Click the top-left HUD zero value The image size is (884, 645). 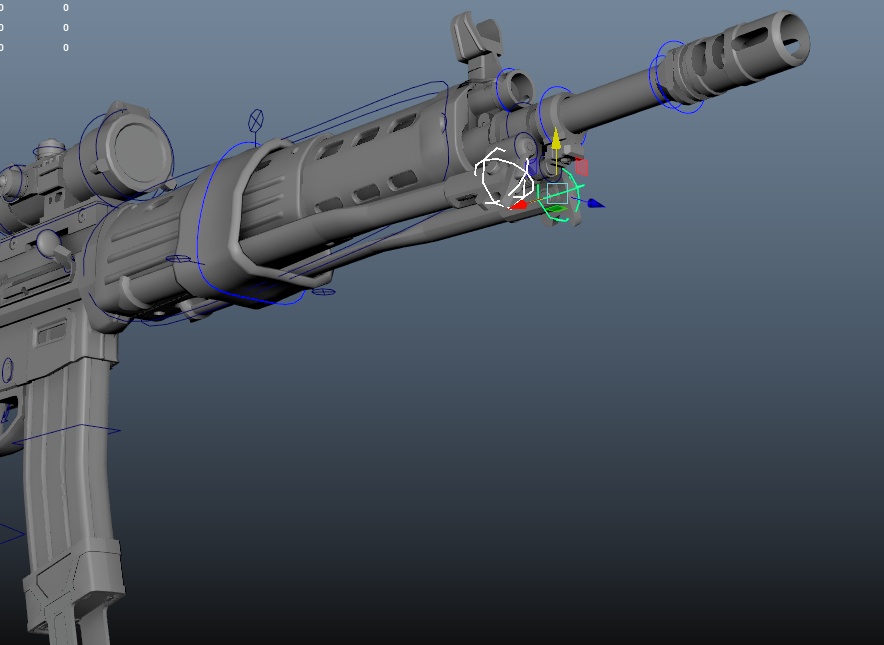66,5
